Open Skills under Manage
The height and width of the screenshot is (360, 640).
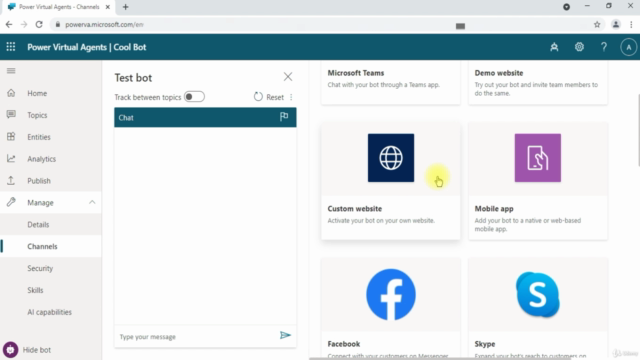pyautogui.click(x=35, y=290)
